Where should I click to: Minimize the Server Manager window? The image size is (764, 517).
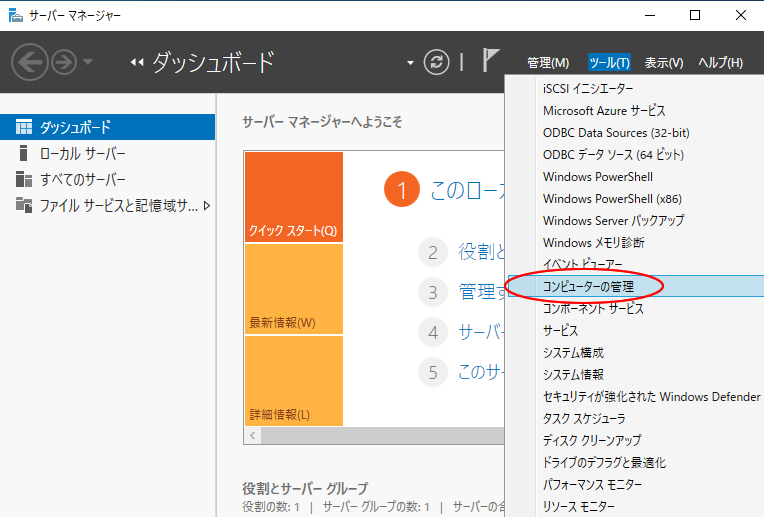point(650,16)
